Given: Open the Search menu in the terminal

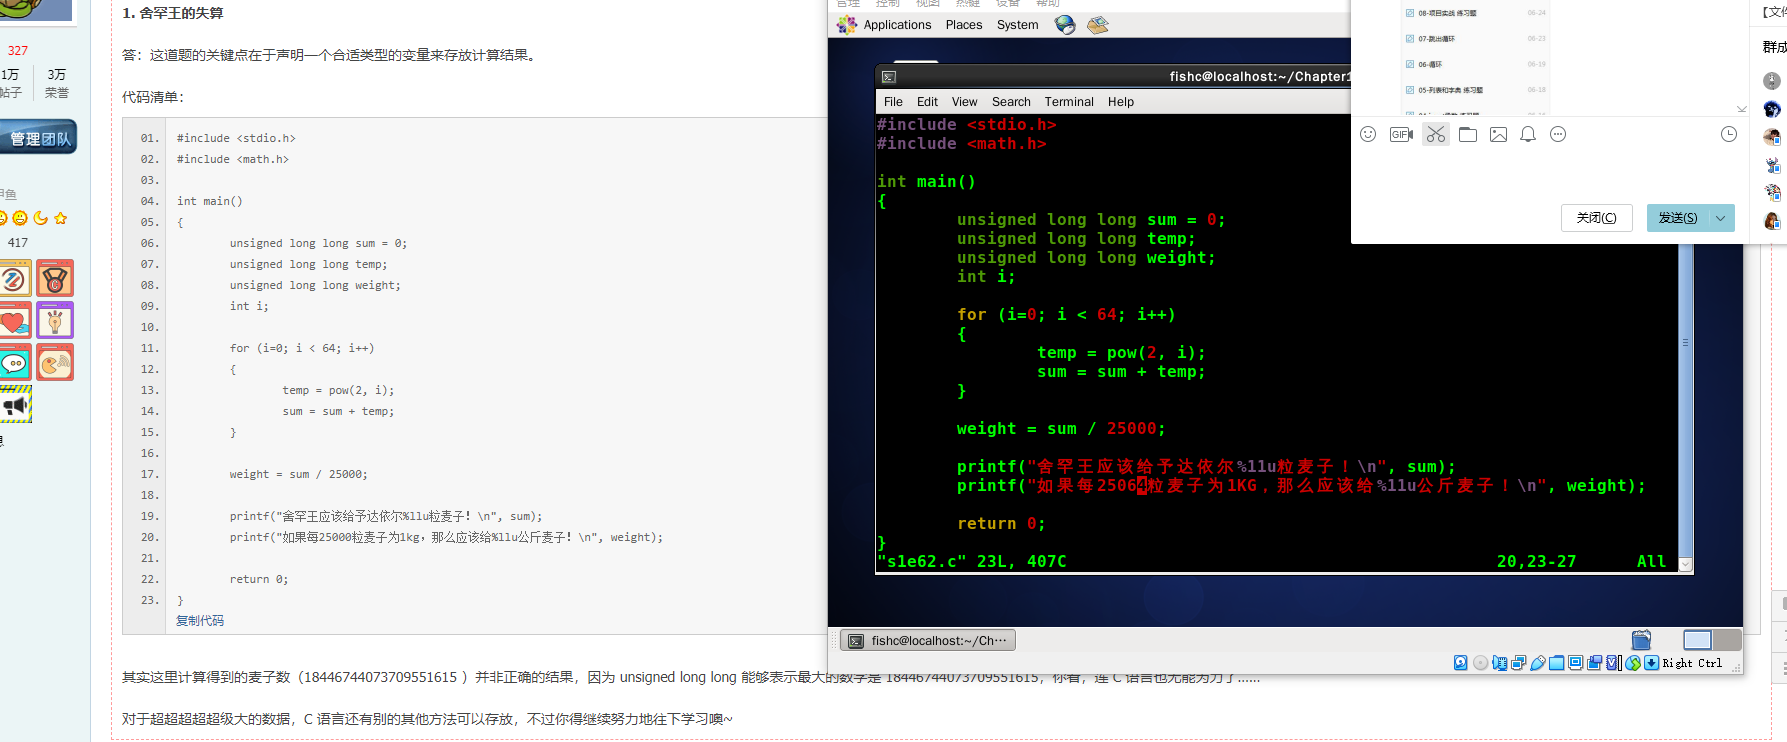Looking at the screenshot, I should (x=1011, y=102).
